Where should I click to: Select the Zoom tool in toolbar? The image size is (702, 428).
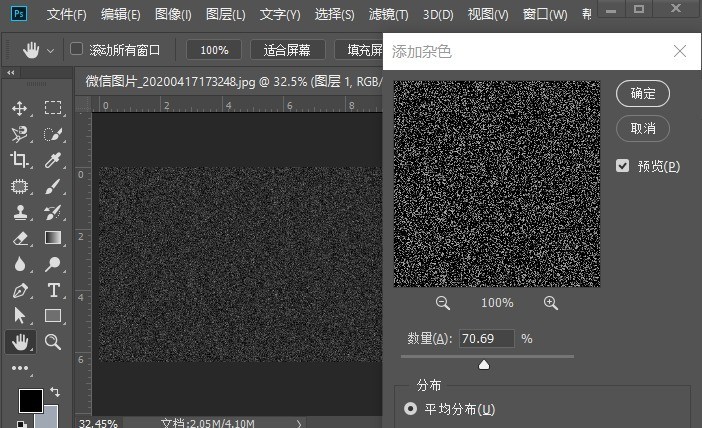tap(53, 342)
